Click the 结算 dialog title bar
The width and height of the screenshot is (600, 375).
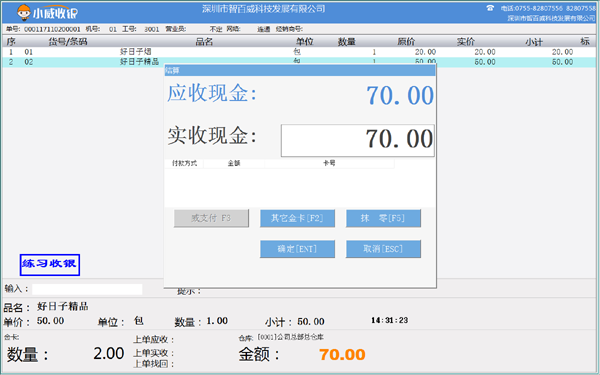pos(300,70)
